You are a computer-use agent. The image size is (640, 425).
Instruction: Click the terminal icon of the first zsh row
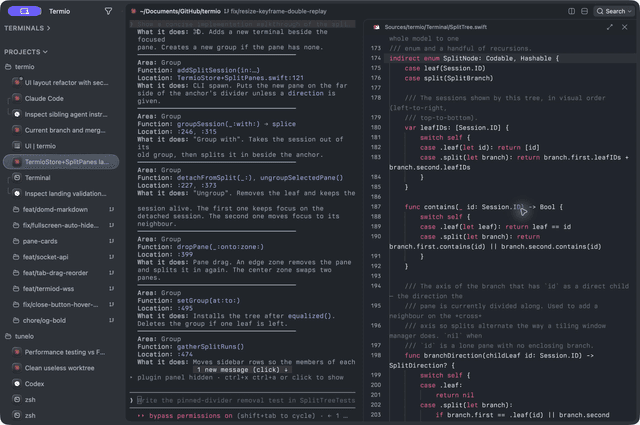[x=17, y=400]
